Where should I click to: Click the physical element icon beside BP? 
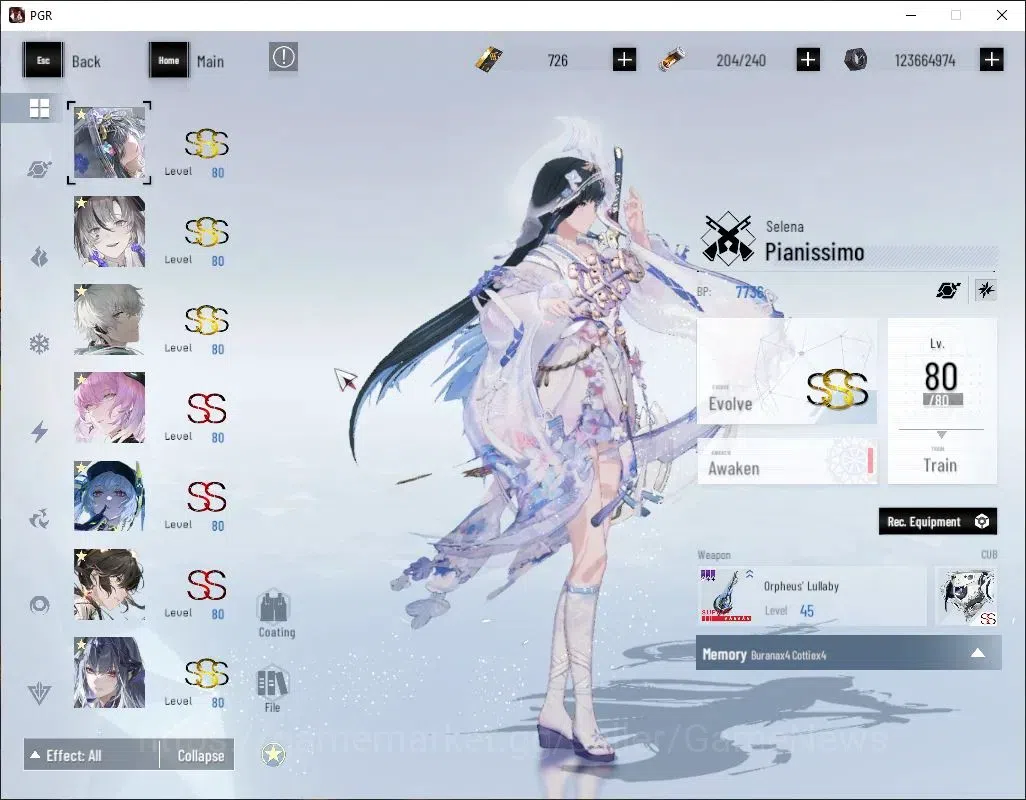(948, 290)
